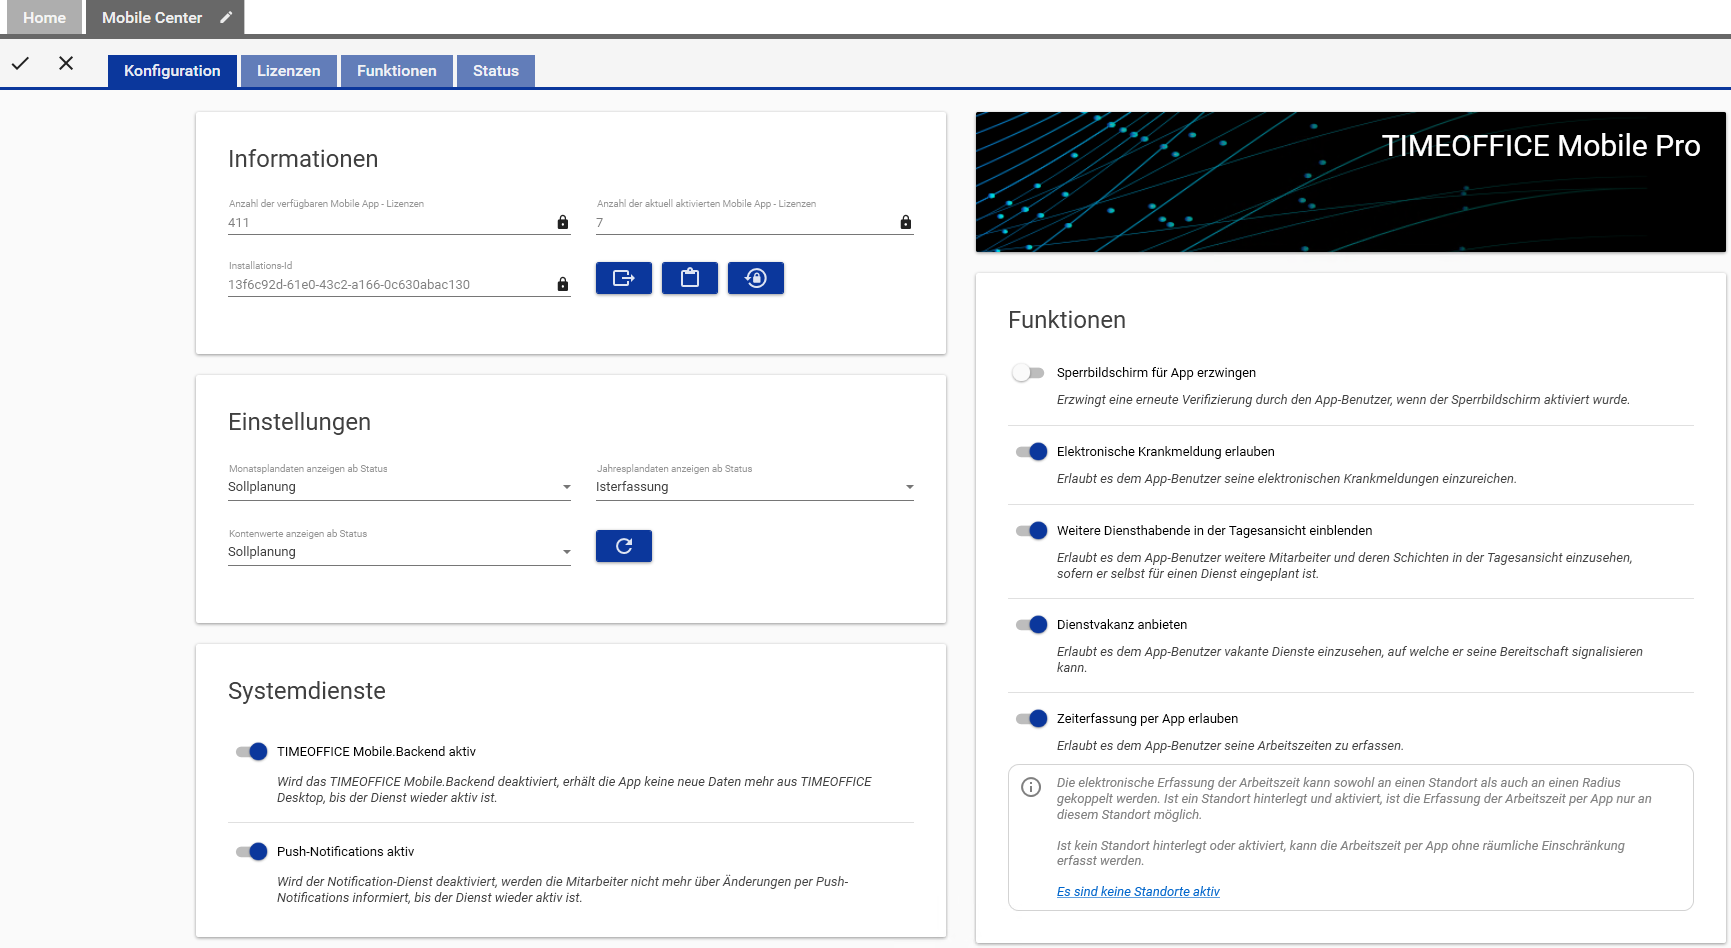Image resolution: width=1731 pixels, height=948 pixels.
Task: Click the clipboard copy button icon
Action: click(x=690, y=278)
